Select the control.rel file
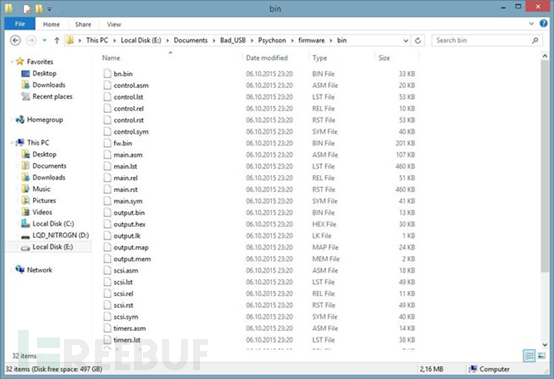Screen dimensions: 554x379 [x=129, y=109]
